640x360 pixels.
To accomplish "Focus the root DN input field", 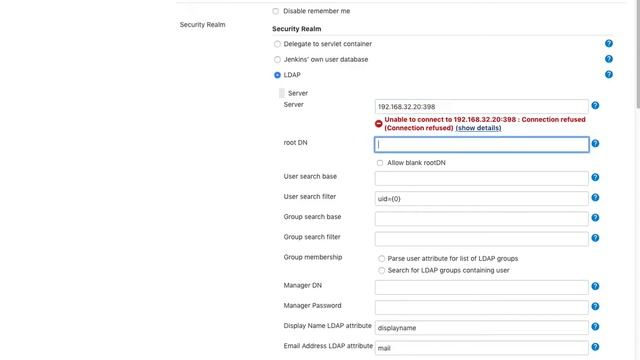I will pos(481,144).
